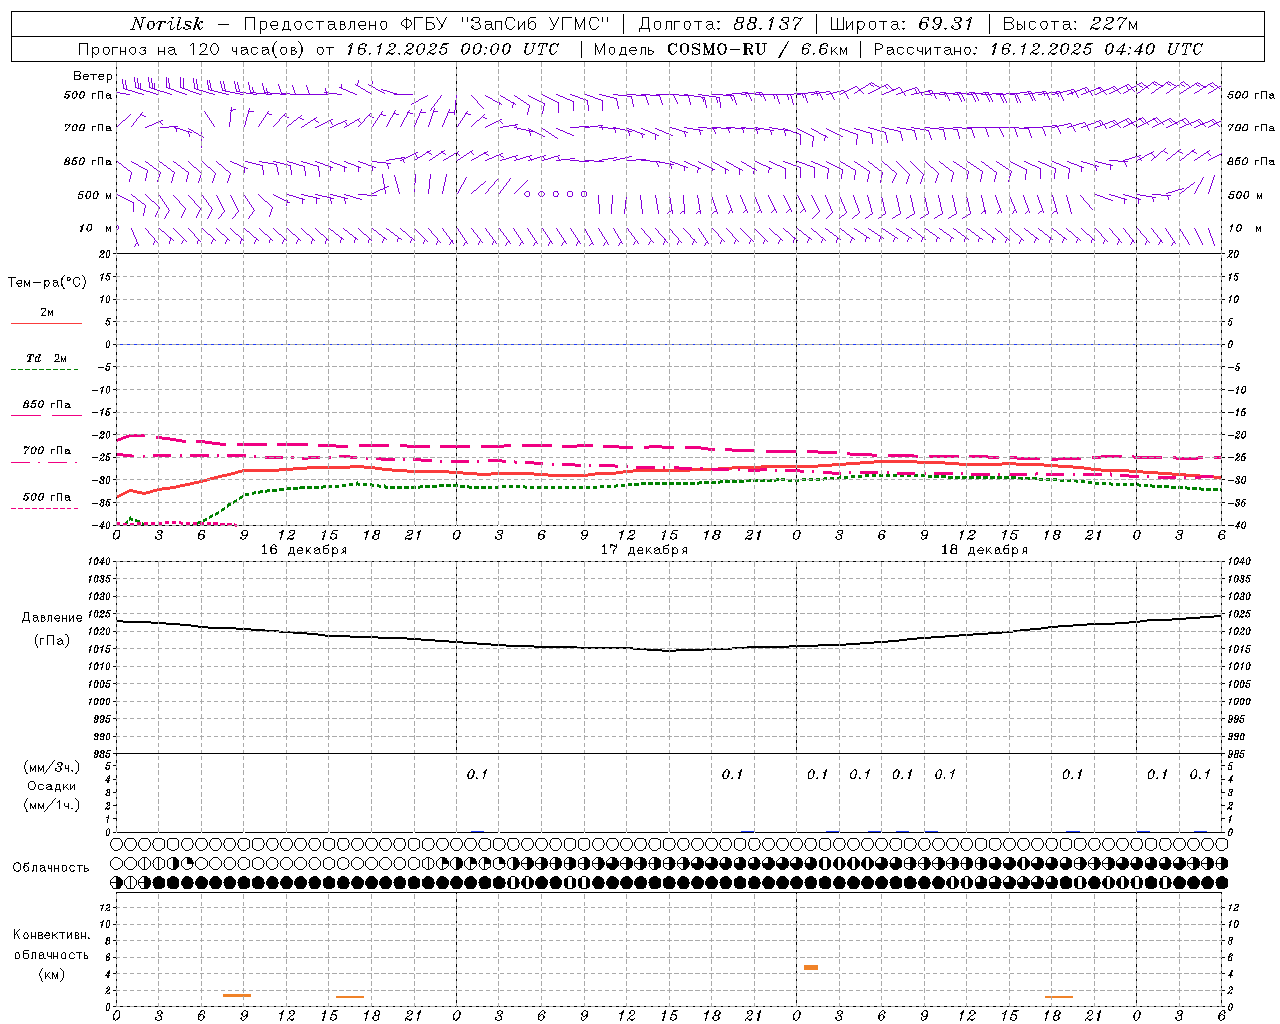Click the orange convective cloud bar near 5 km
Screen dimensions: 1280x1024
(811, 967)
